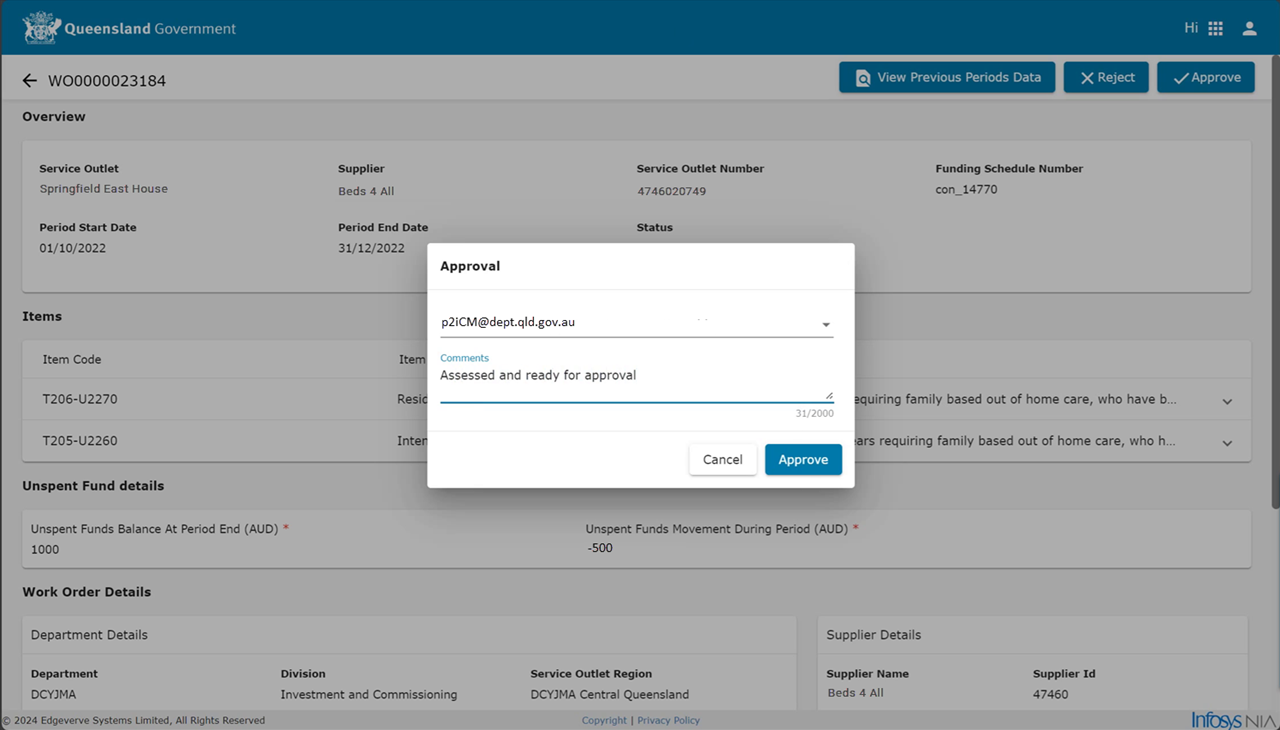This screenshot has height=730, width=1280.
Task: Go back using the left arrow icon
Action: pos(30,80)
